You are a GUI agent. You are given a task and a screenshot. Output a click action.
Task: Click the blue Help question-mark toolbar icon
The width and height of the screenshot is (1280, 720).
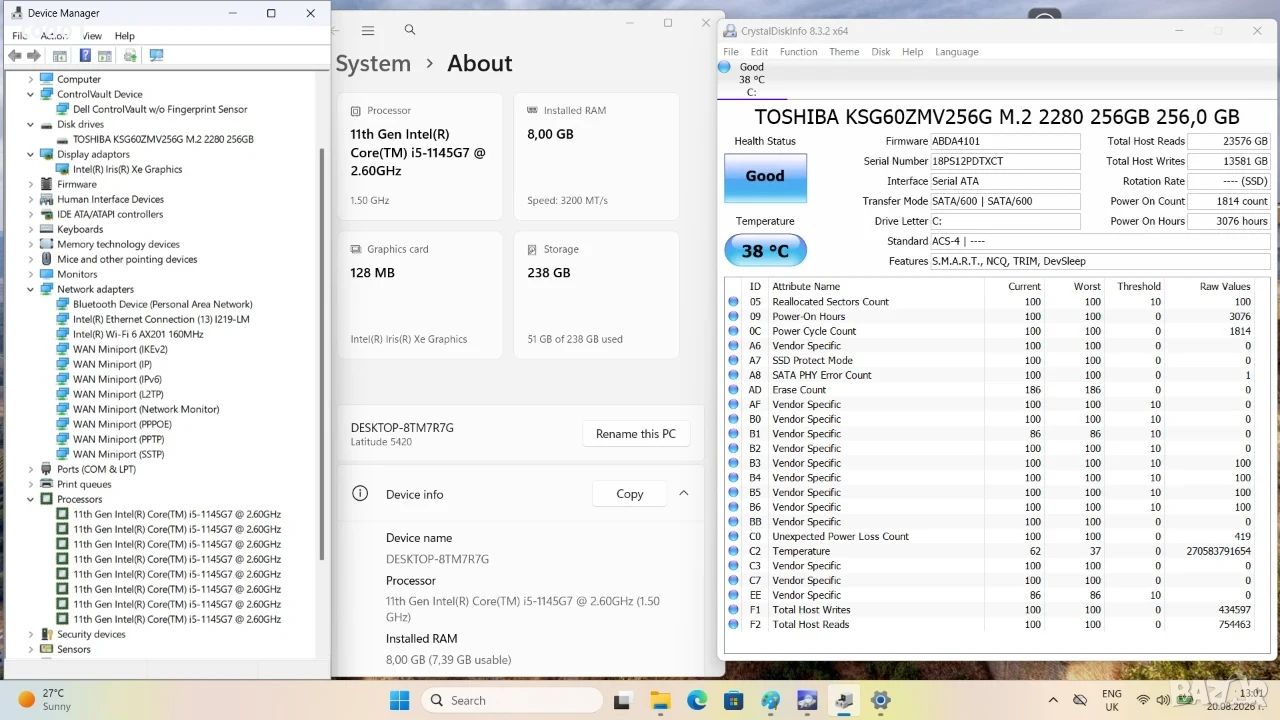click(85, 56)
